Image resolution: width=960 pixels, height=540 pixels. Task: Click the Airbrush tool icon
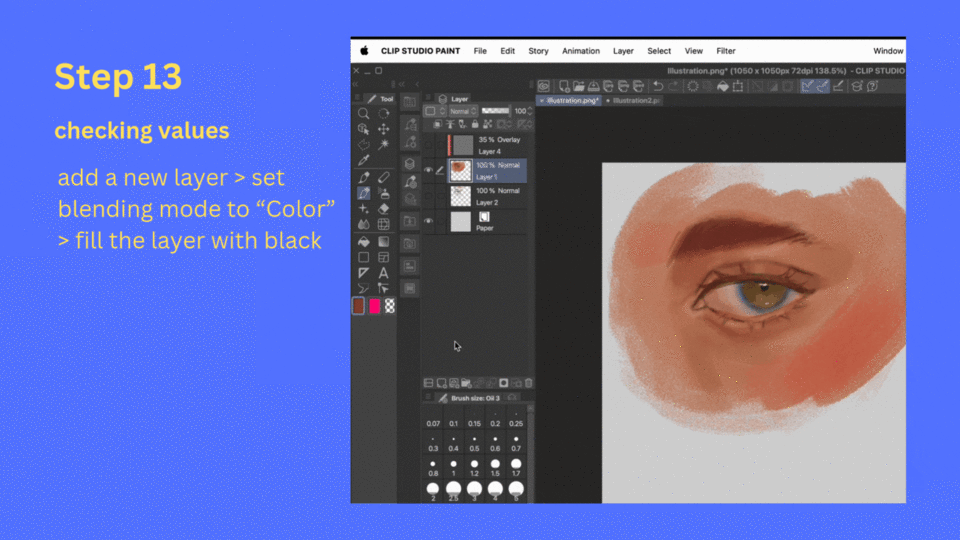click(x=384, y=193)
